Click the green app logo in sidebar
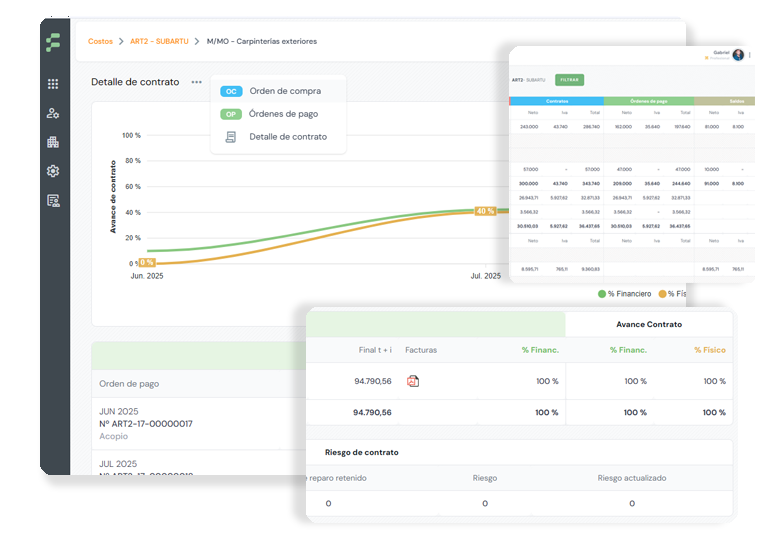The height and width of the screenshot is (534, 770). pos(53,42)
